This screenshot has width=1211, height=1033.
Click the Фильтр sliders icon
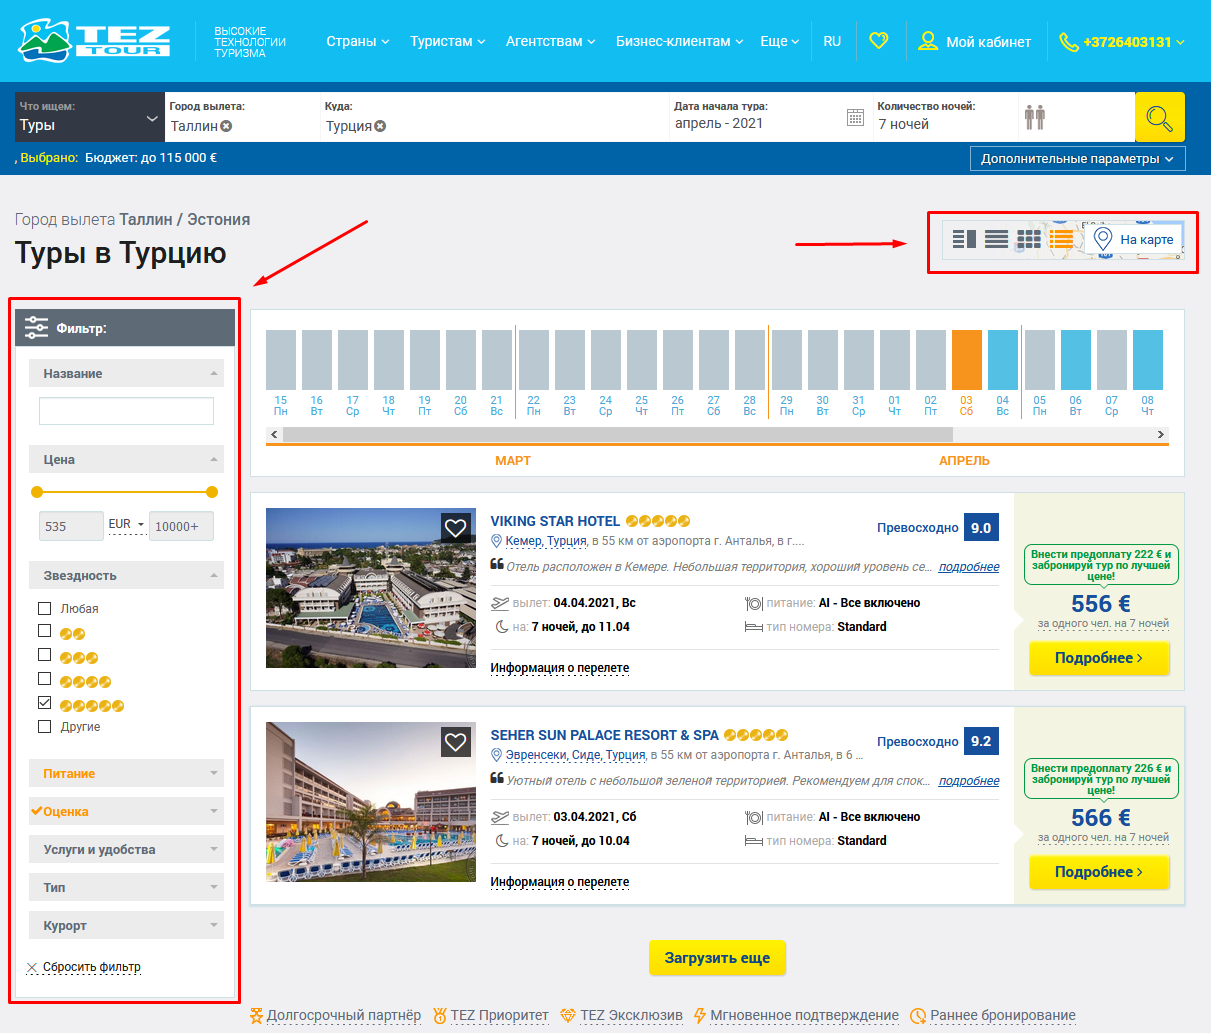tap(36, 327)
